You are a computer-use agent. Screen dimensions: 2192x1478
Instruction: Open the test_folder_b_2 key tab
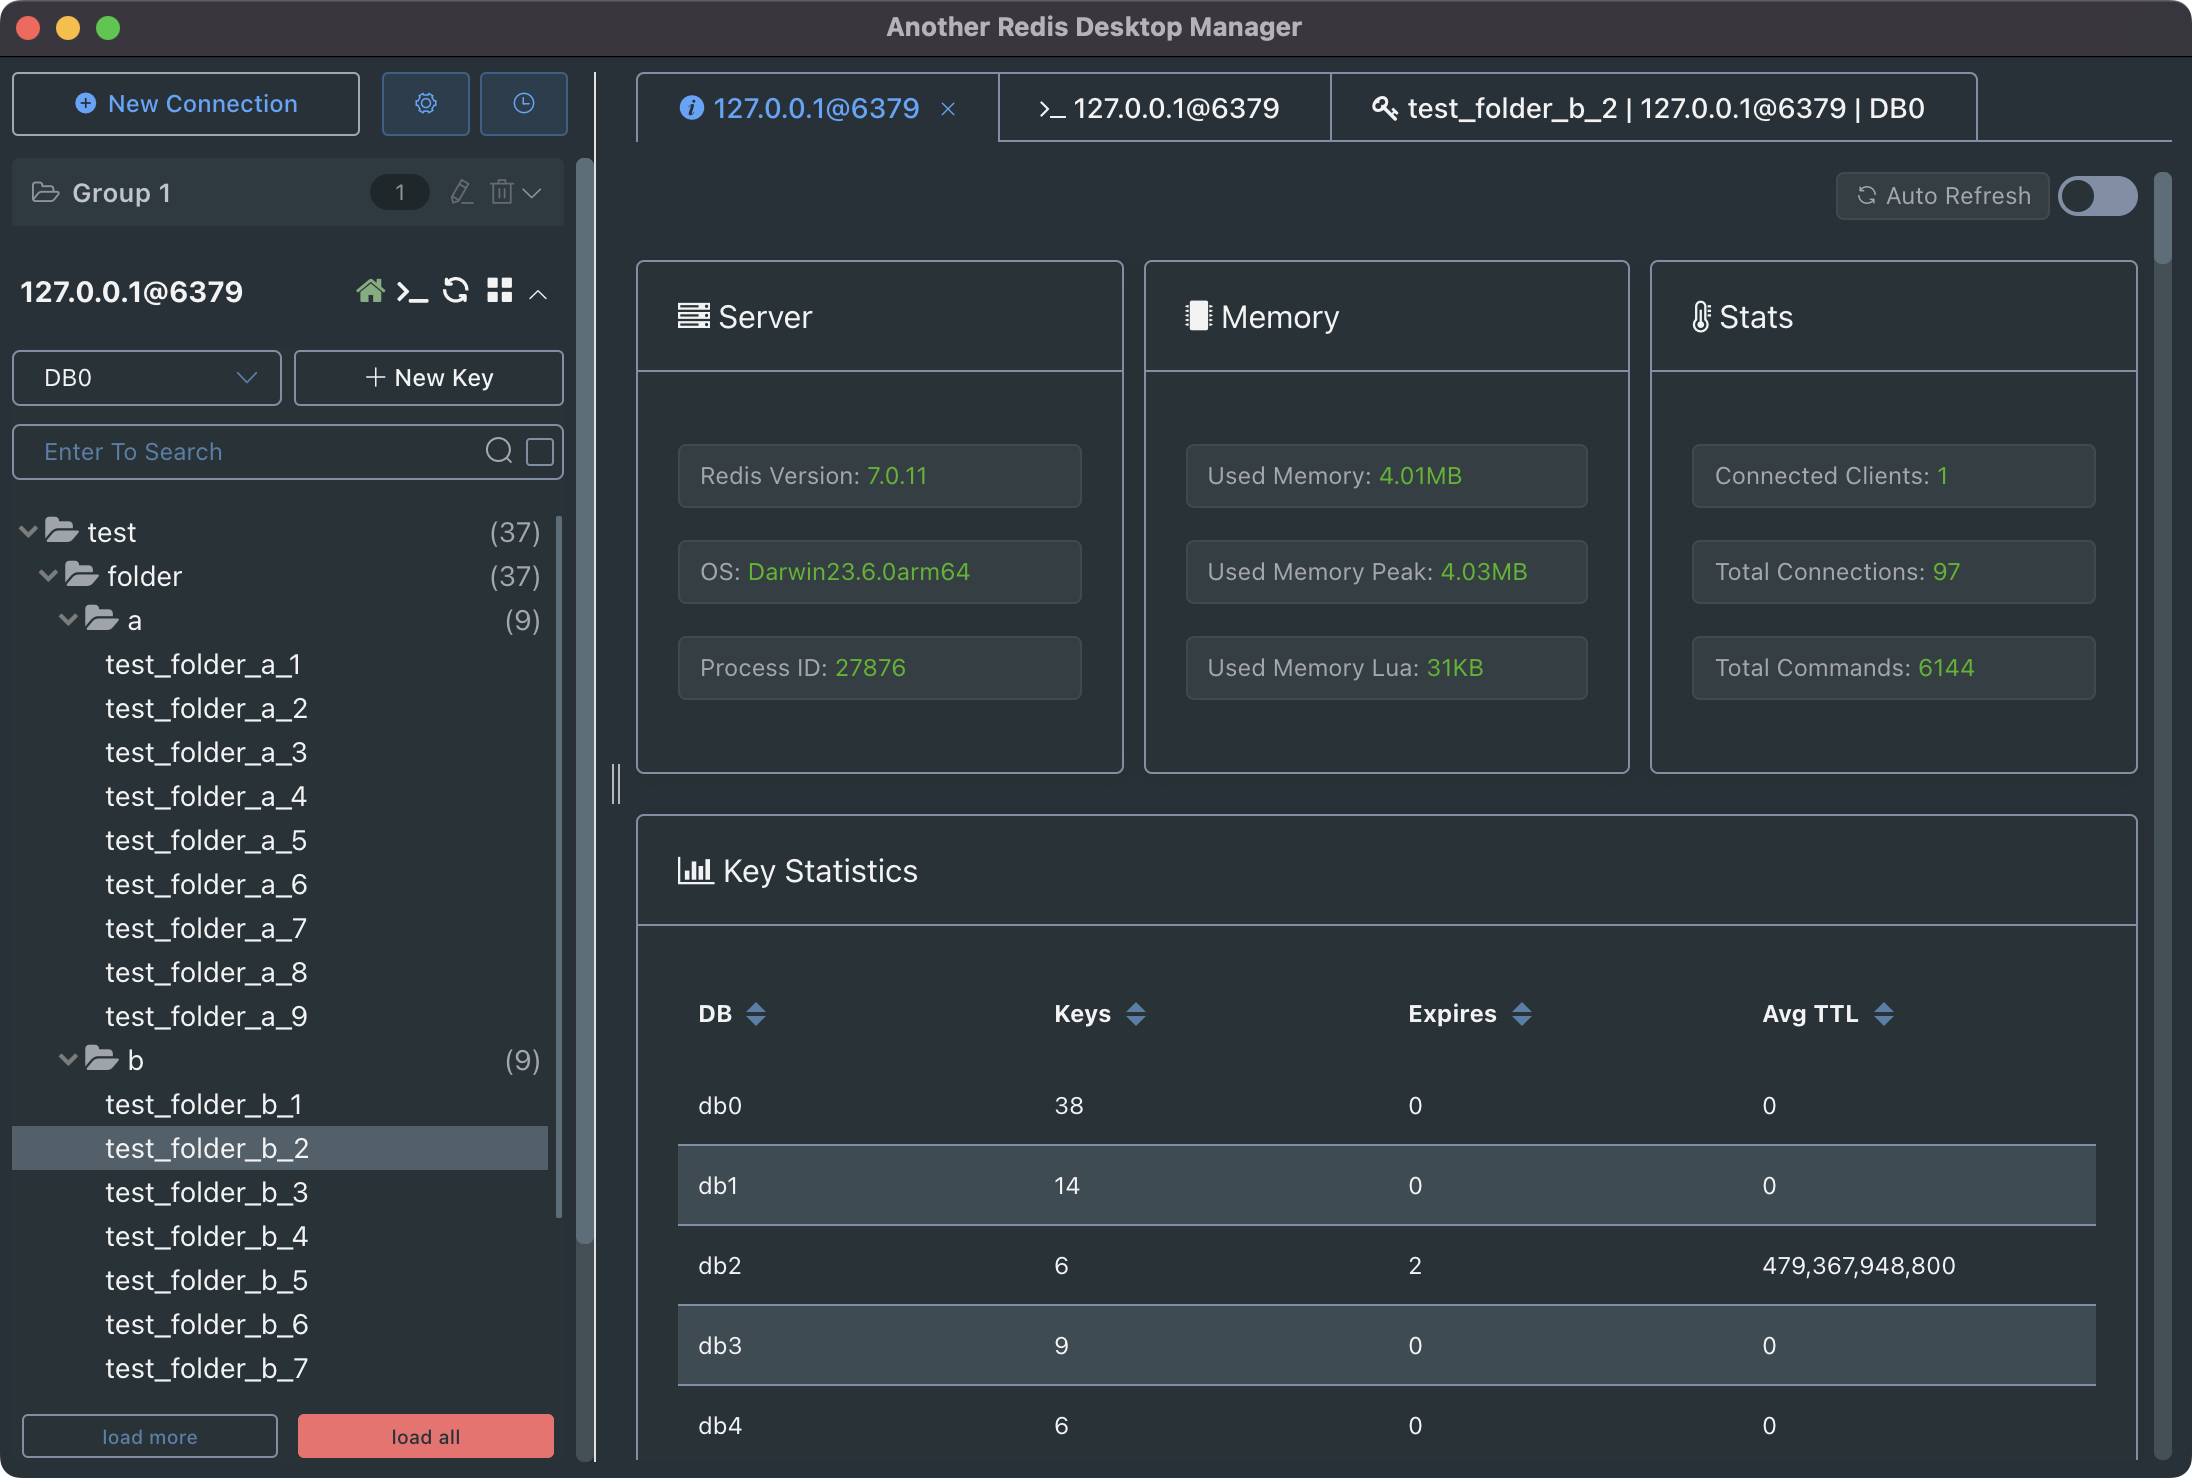[1653, 108]
